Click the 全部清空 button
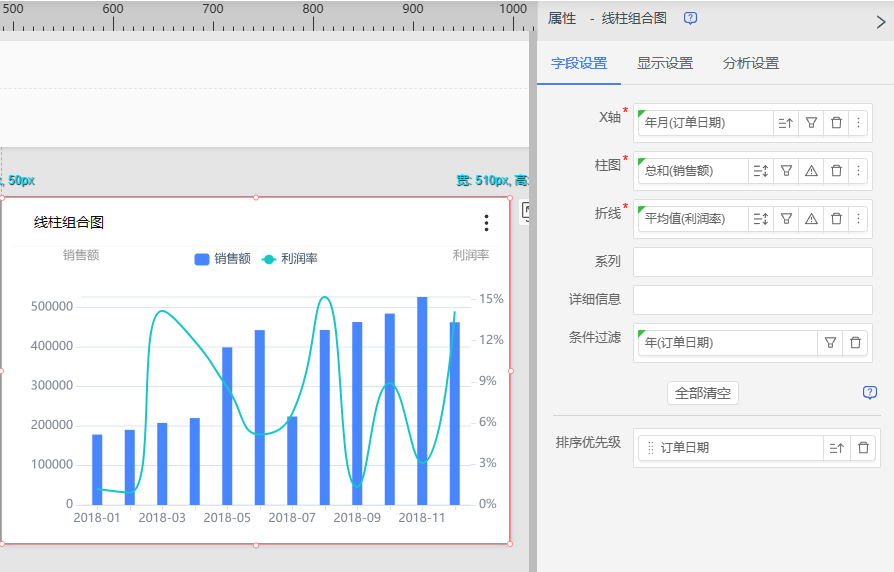Viewport: 894px width, 572px height. pos(702,393)
